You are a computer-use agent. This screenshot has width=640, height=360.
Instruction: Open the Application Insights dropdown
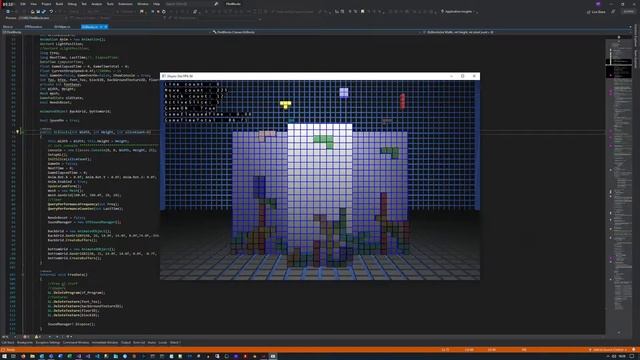click(459, 11)
